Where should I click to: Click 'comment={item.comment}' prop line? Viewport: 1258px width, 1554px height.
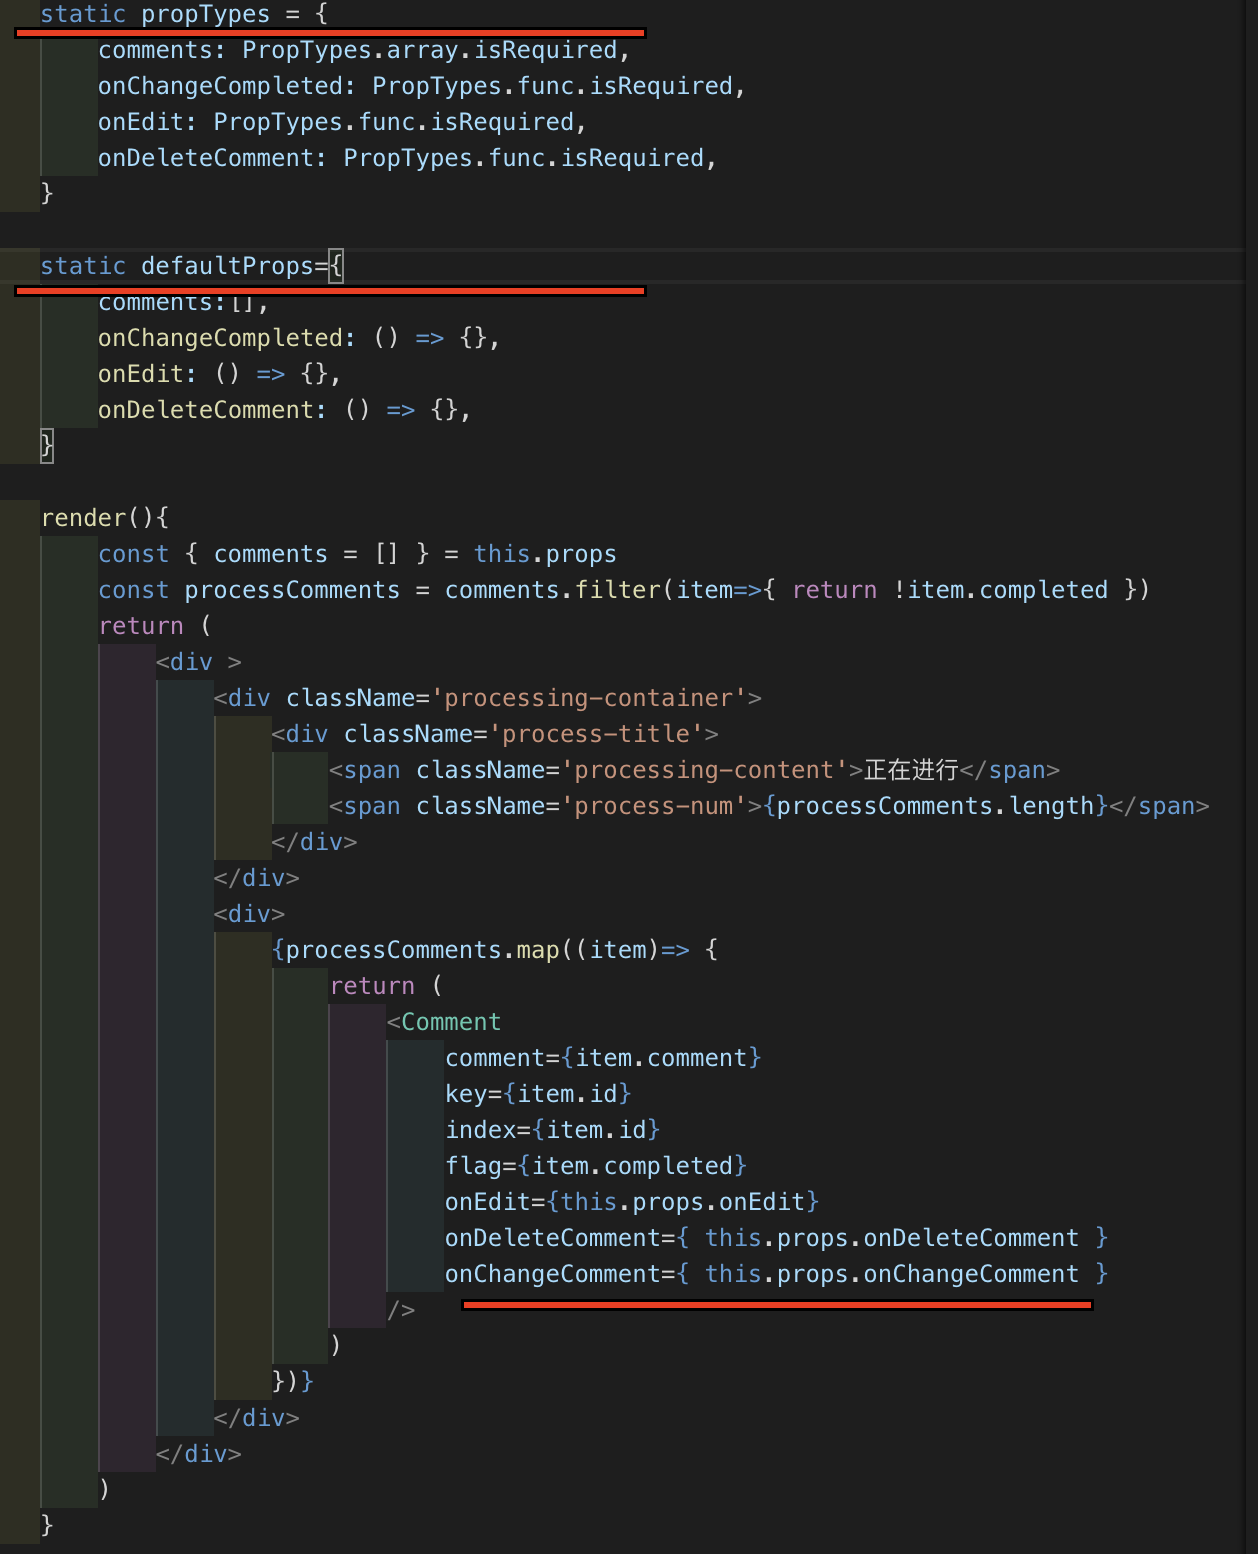(x=603, y=1058)
